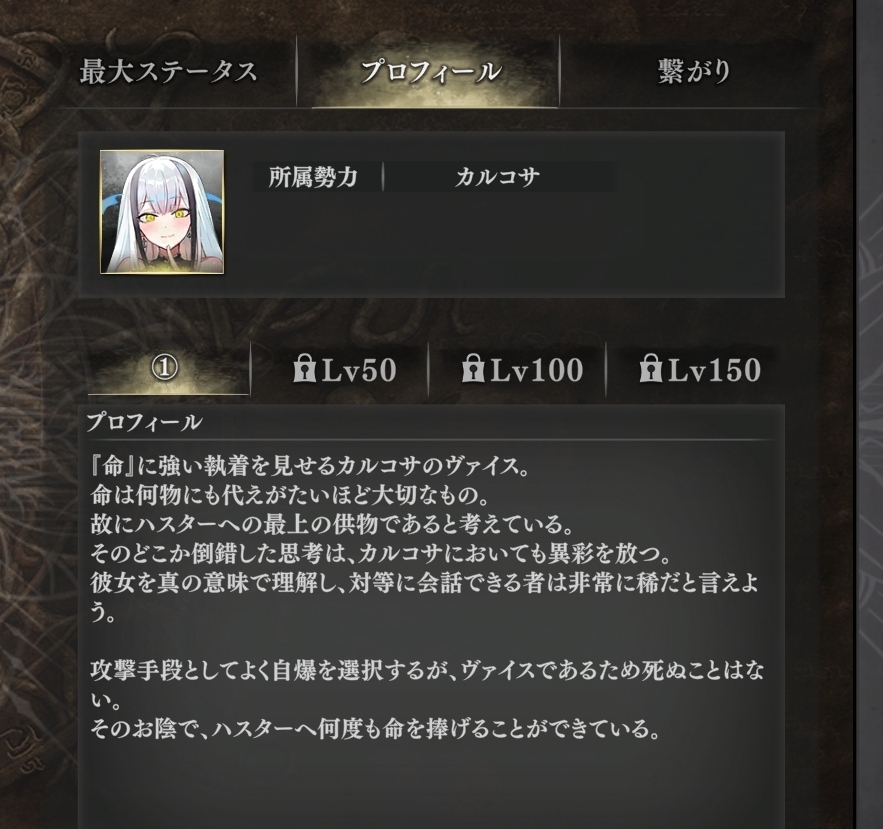Image resolution: width=883 pixels, height=829 pixels.
Task: Select the カルコサ faction name
Action: click(498, 177)
